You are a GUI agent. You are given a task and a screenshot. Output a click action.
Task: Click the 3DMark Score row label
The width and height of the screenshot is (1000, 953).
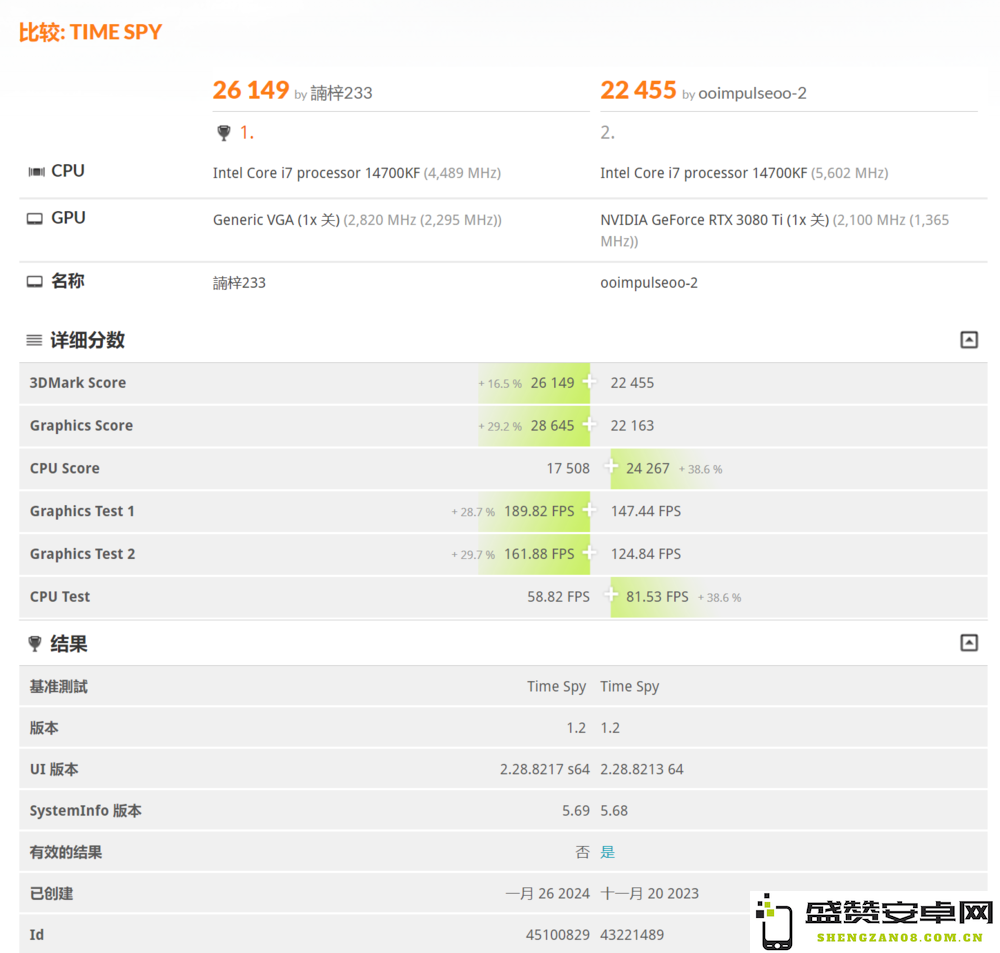78,383
